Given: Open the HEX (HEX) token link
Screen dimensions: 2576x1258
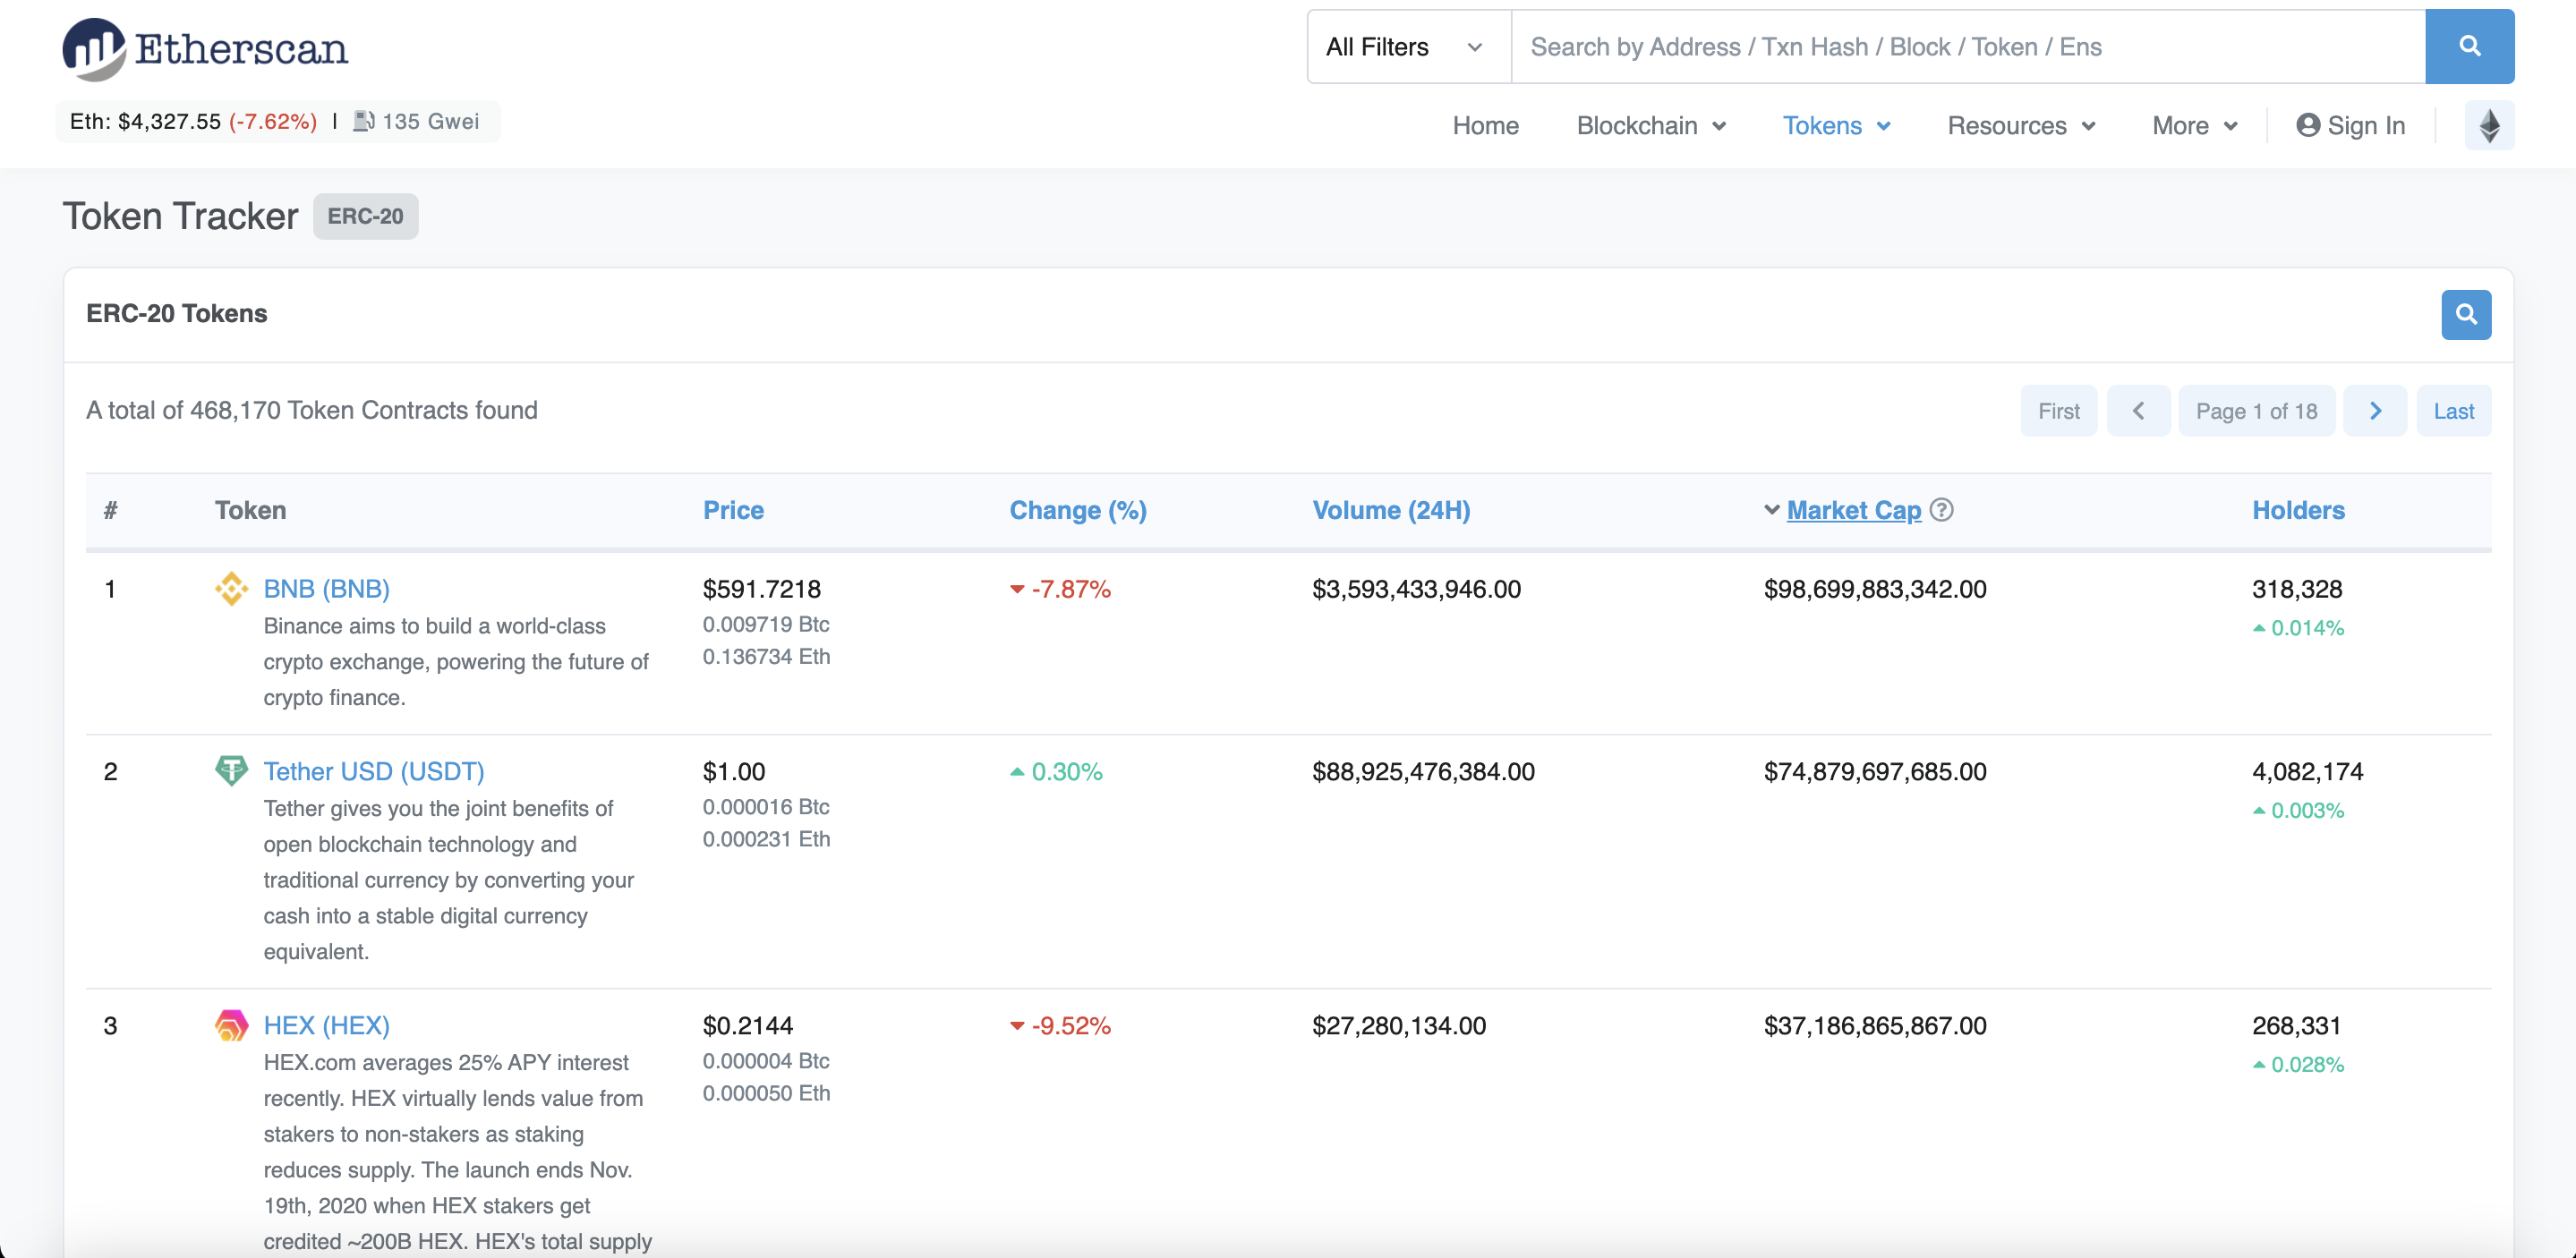Looking at the screenshot, I should pos(326,1025).
